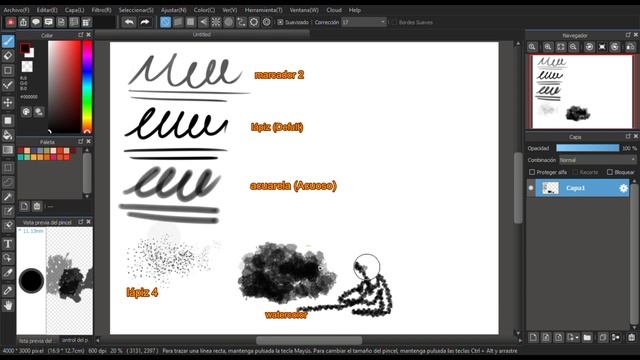Open Combinación blend mode dropdown
The width and height of the screenshot is (640, 360).
tap(598, 160)
